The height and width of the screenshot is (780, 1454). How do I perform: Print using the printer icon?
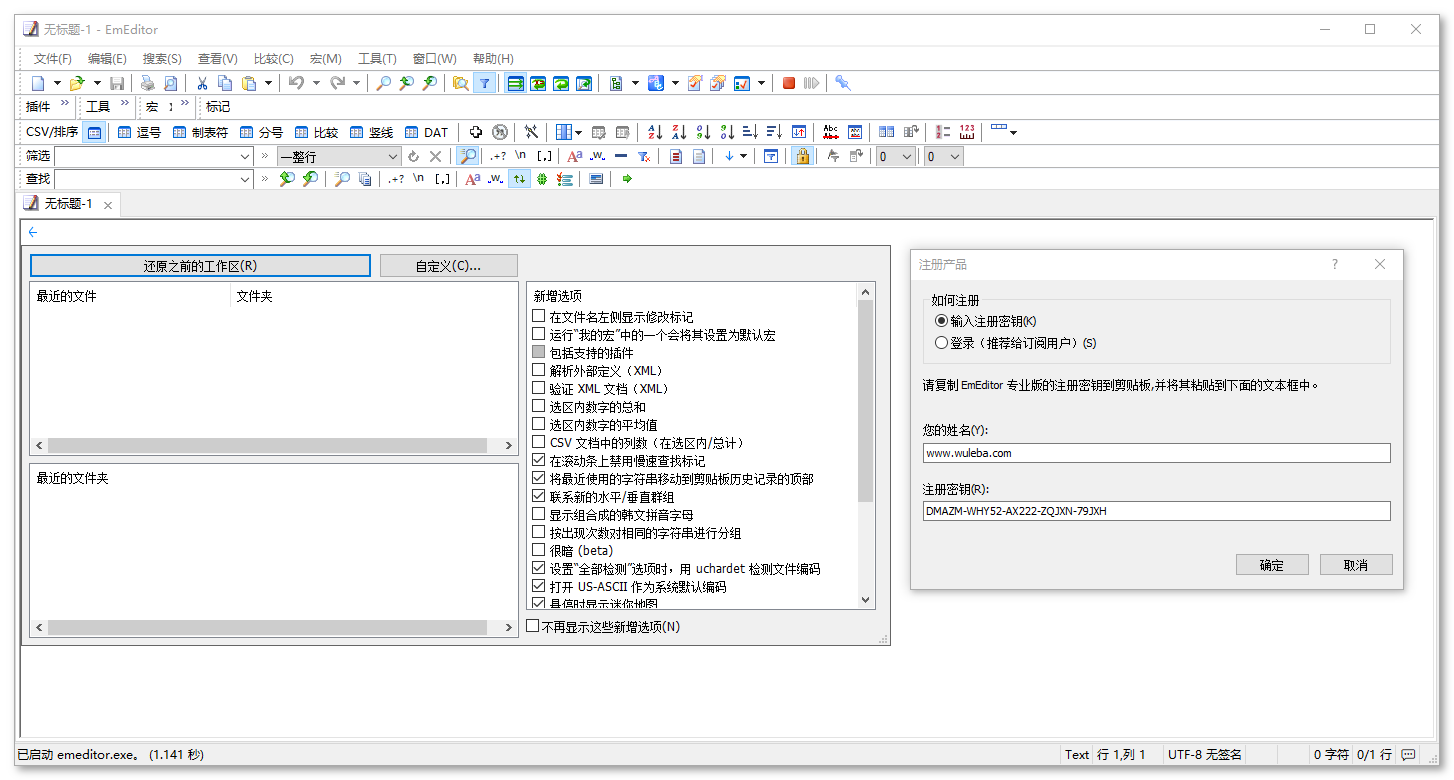[148, 83]
